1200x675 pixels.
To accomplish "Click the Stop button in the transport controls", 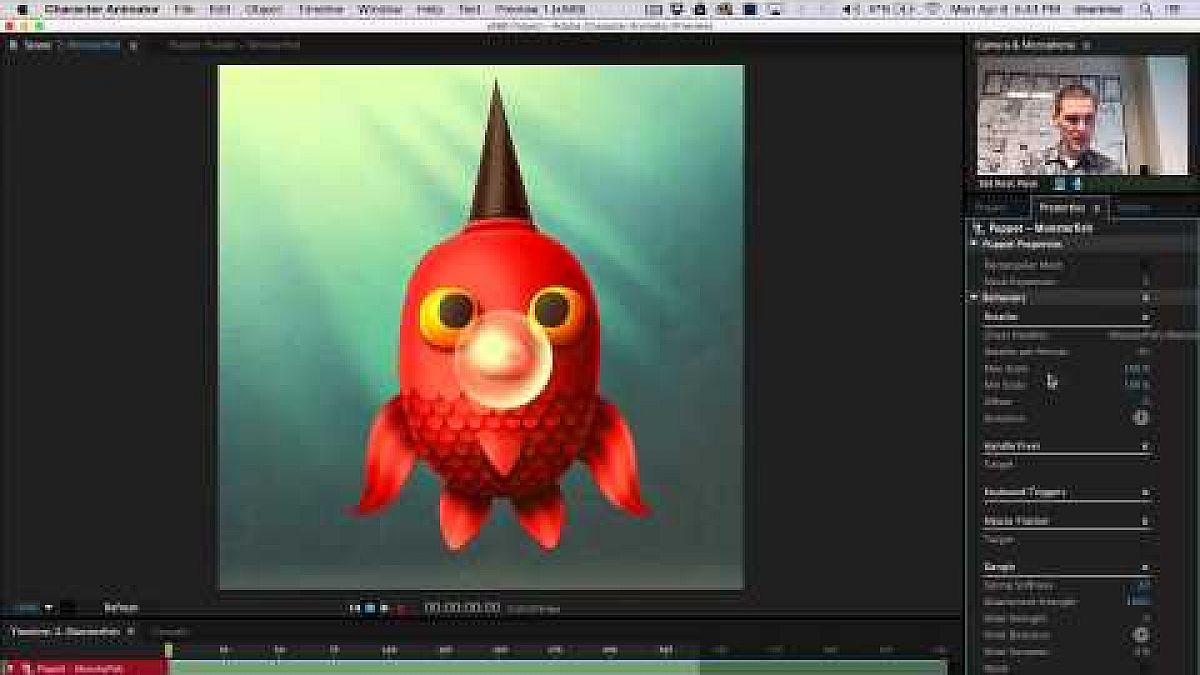I will pos(369,607).
